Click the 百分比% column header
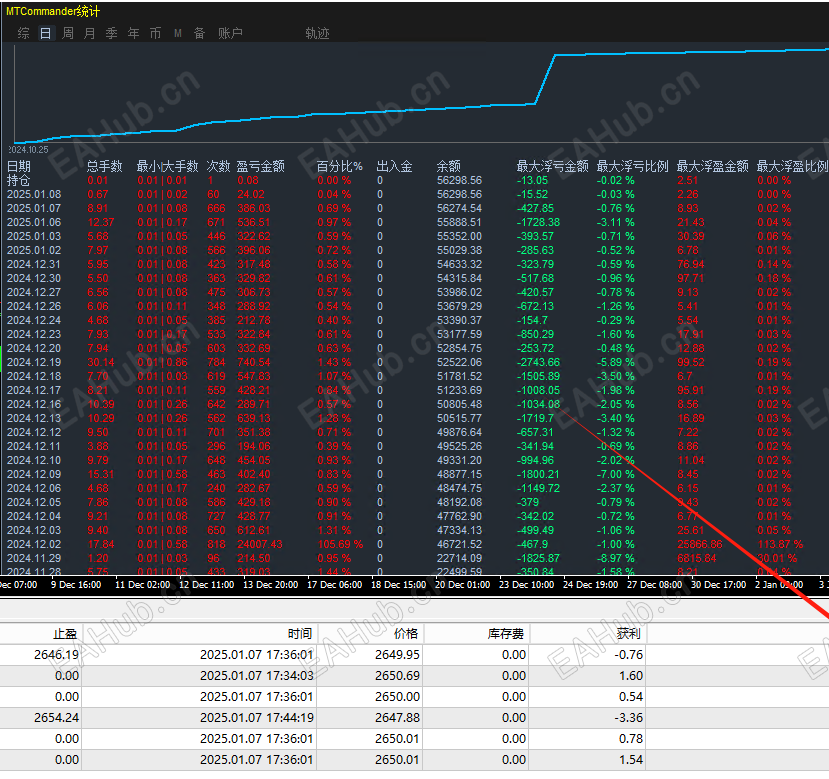Screen dimensions: 829x779 click(339, 167)
